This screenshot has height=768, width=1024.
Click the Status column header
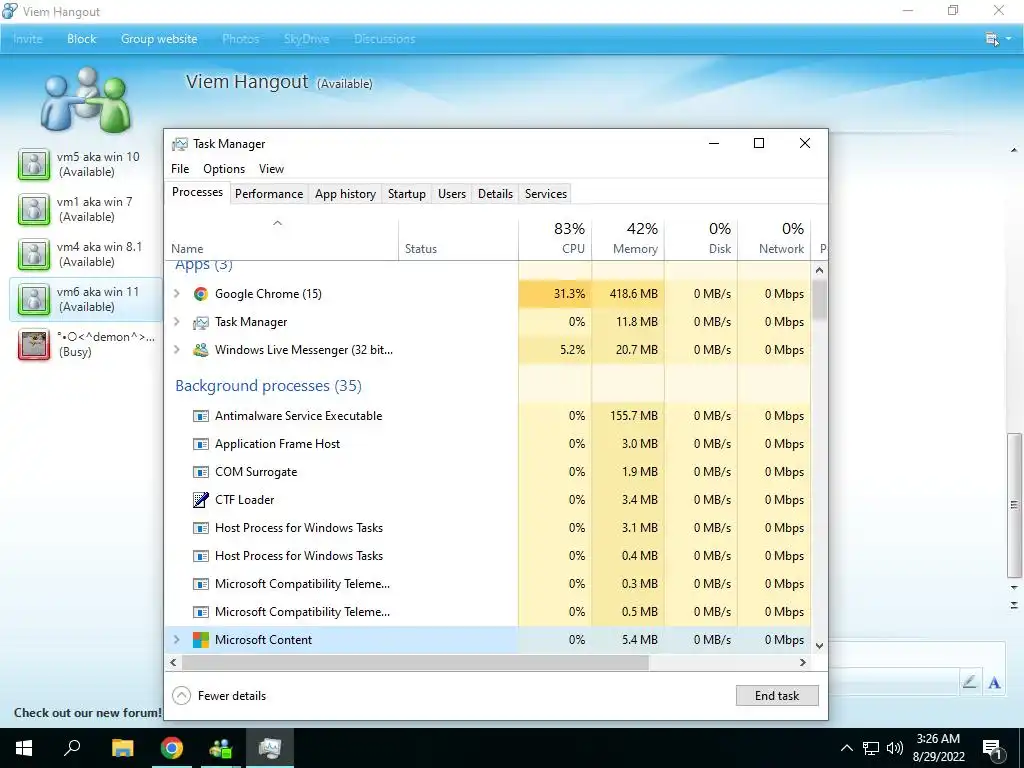458,239
